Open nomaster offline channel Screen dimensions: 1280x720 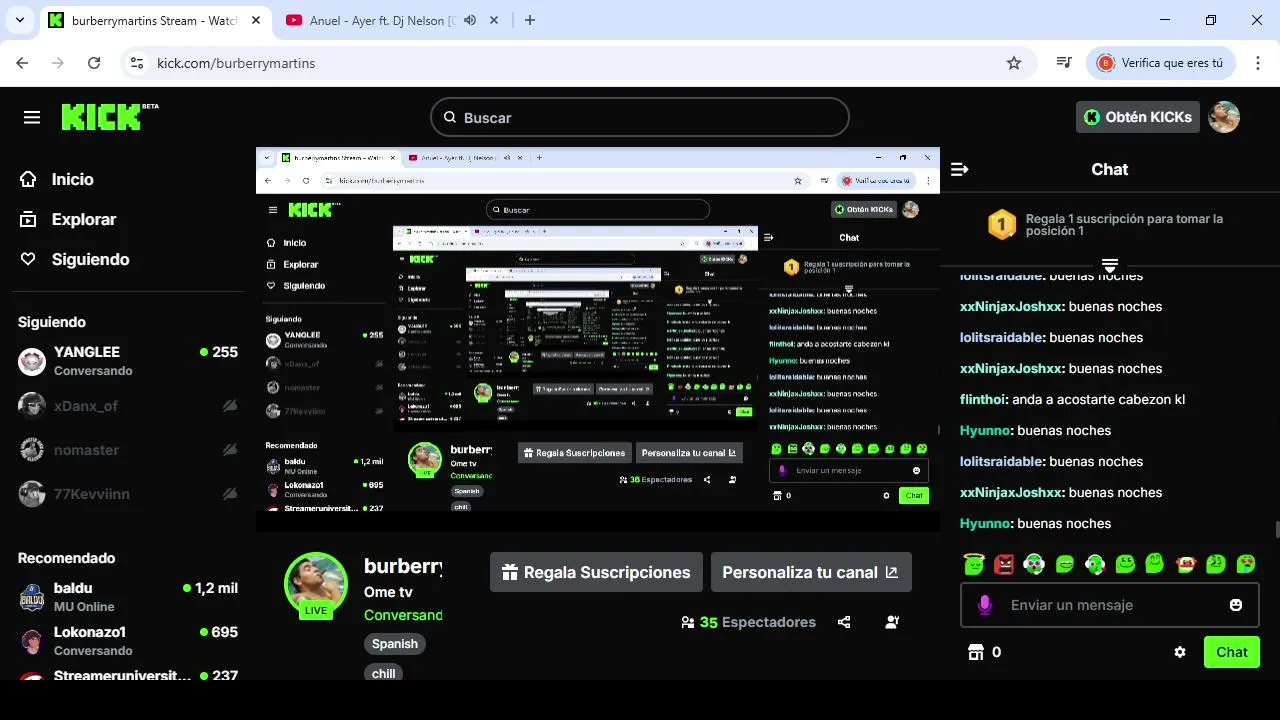point(128,450)
